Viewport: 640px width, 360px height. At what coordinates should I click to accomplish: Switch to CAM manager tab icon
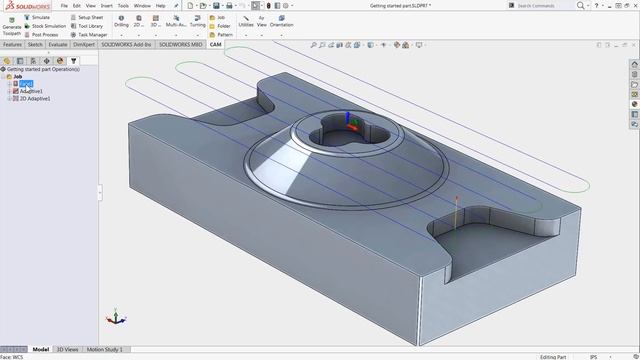(73, 61)
